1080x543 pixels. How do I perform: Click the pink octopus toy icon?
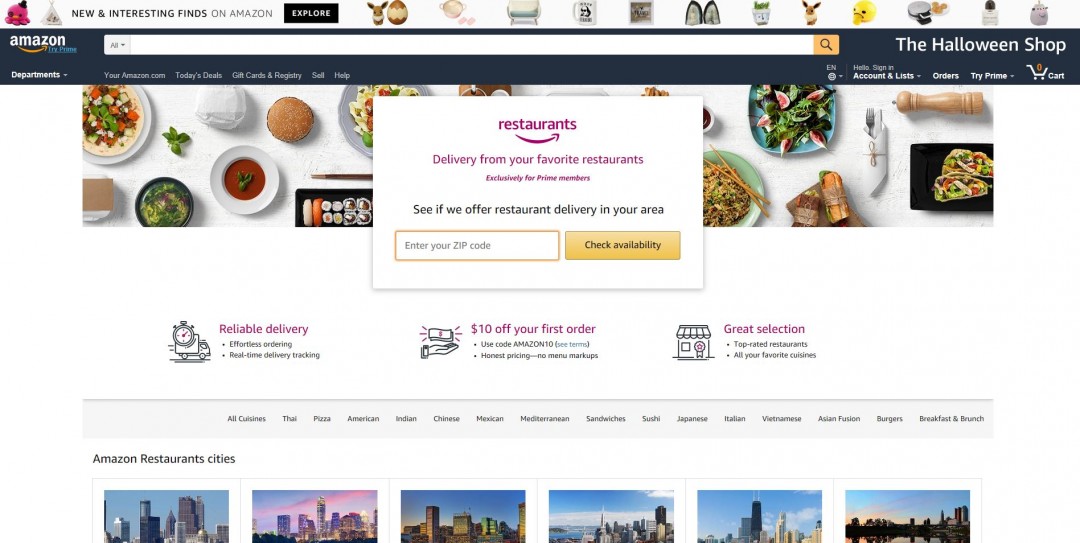tap(17, 12)
